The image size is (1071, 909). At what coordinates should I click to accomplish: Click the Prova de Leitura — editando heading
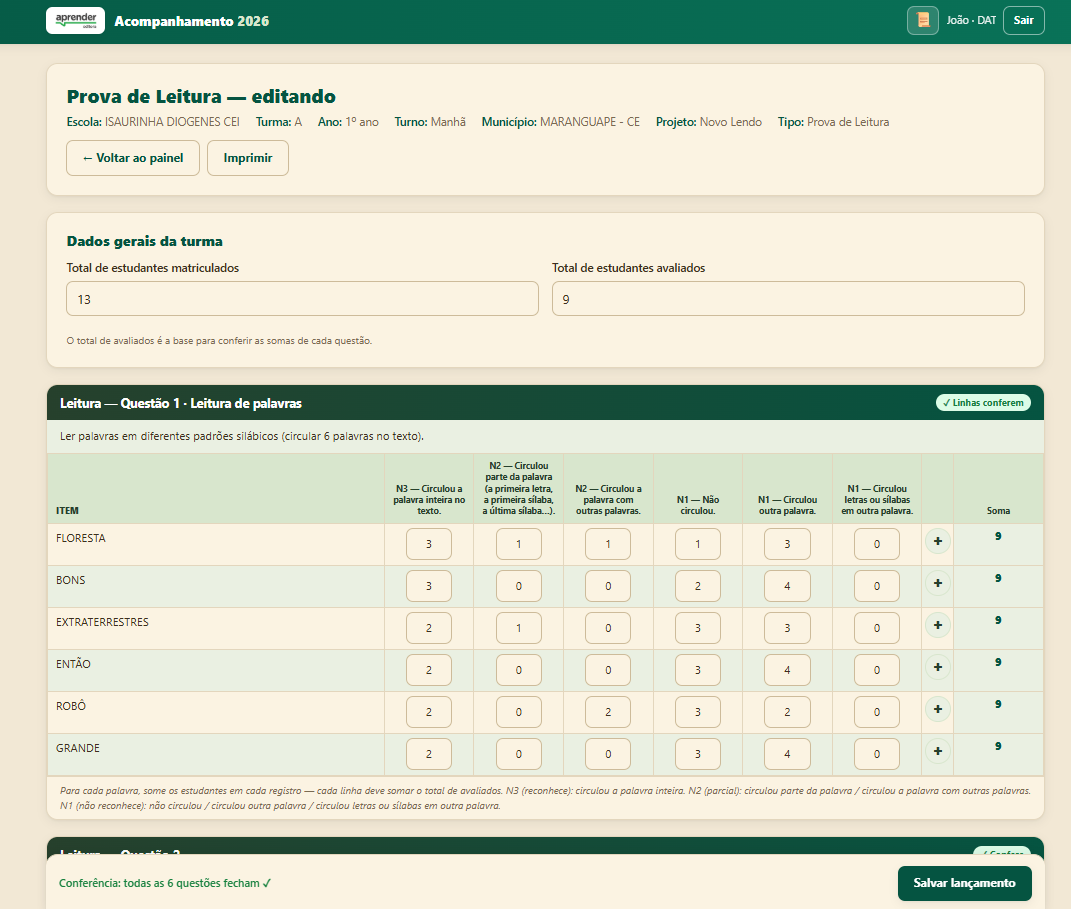(201, 96)
